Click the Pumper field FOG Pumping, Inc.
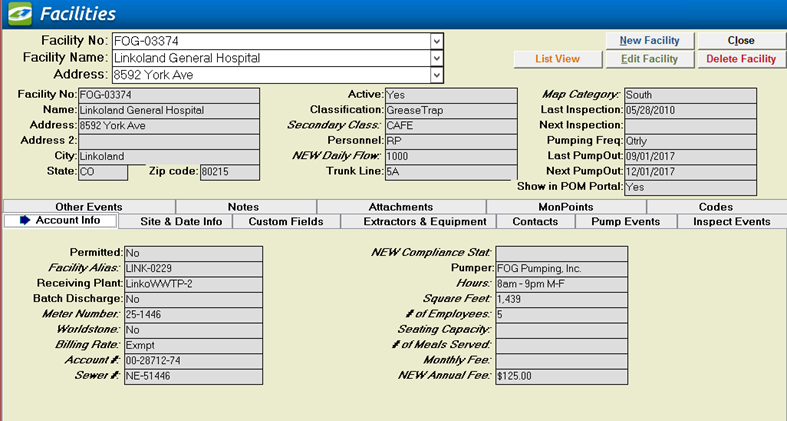 pos(561,268)
